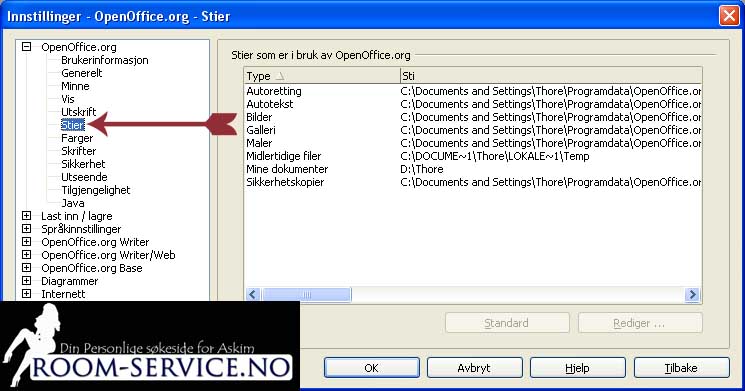This screenshot has width=745, height=391.
Task: Open the Vis settings page
Action: click(x=67, y=99)
